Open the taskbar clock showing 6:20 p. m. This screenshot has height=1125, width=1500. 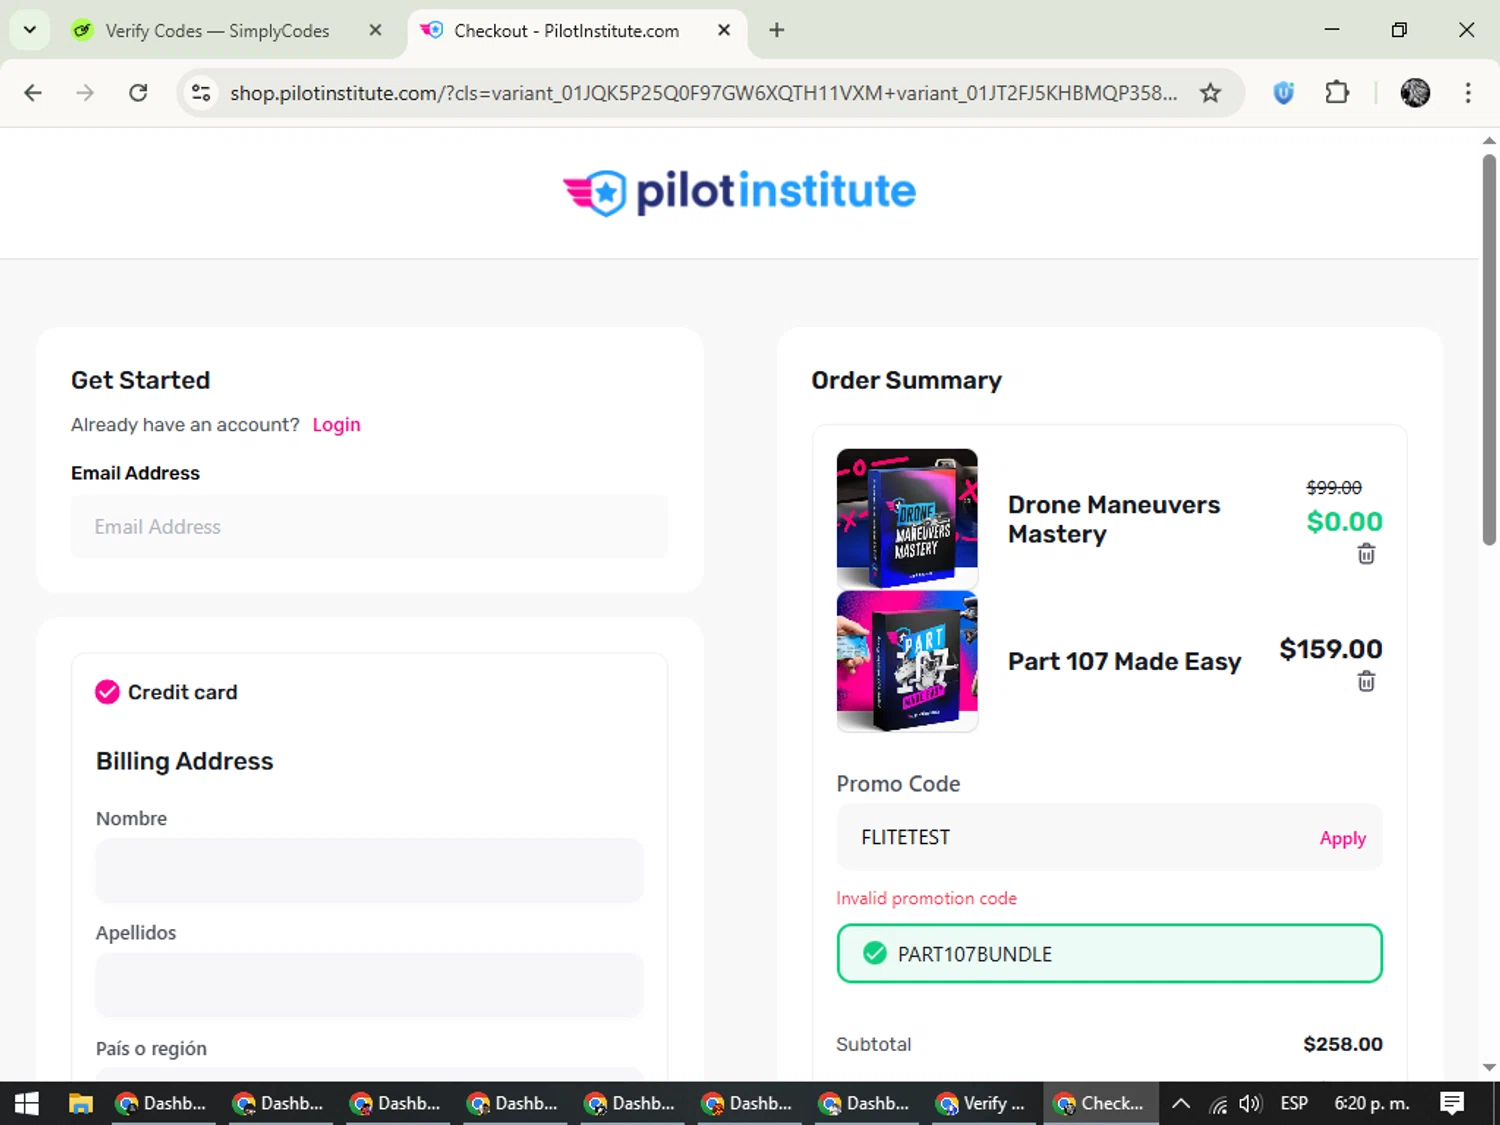click(x=1371, y=1103)
